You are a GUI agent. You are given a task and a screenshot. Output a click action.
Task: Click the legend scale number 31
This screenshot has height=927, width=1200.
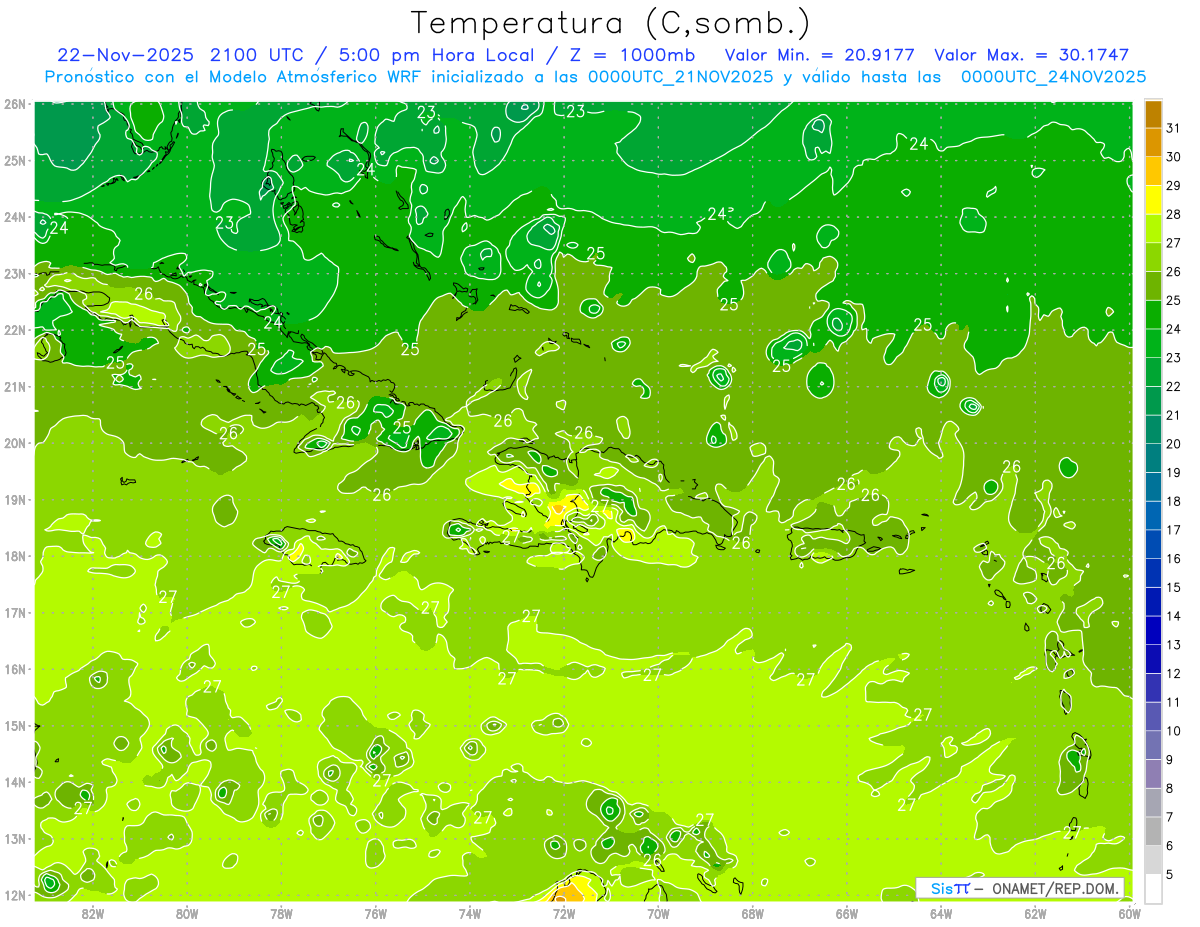[x=1174, y=128]
